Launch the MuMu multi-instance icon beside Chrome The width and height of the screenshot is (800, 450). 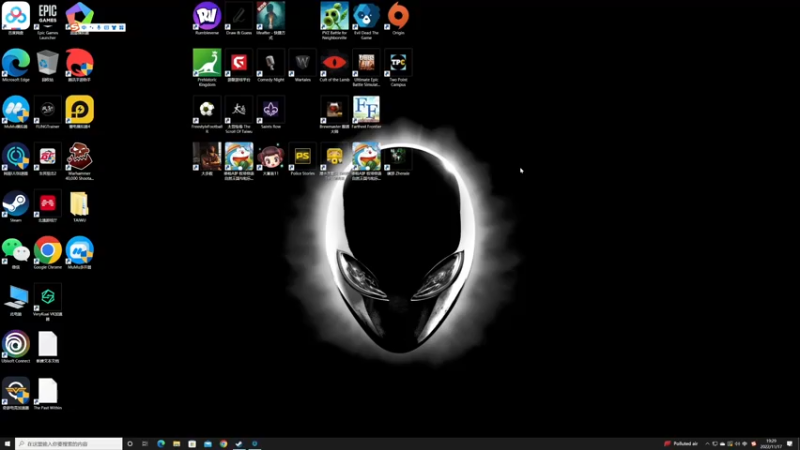pyautogui.click(x=79, y=253)
